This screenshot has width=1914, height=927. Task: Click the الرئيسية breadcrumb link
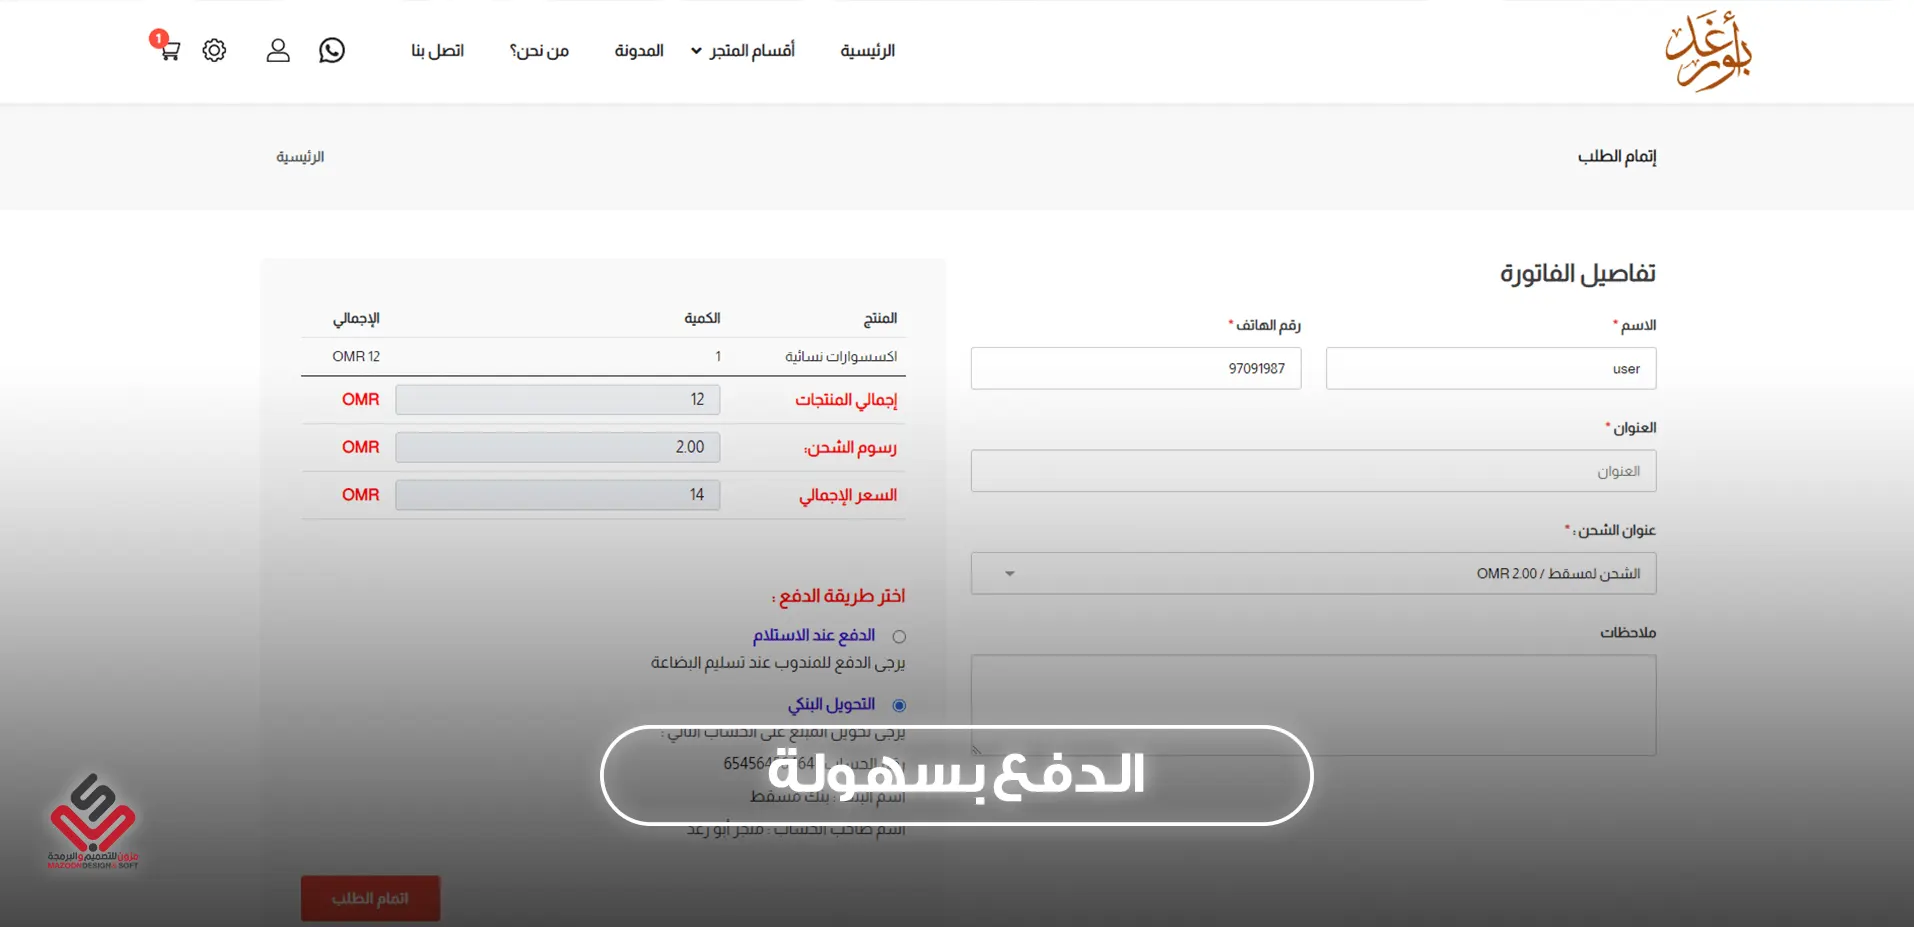[300, 157]
